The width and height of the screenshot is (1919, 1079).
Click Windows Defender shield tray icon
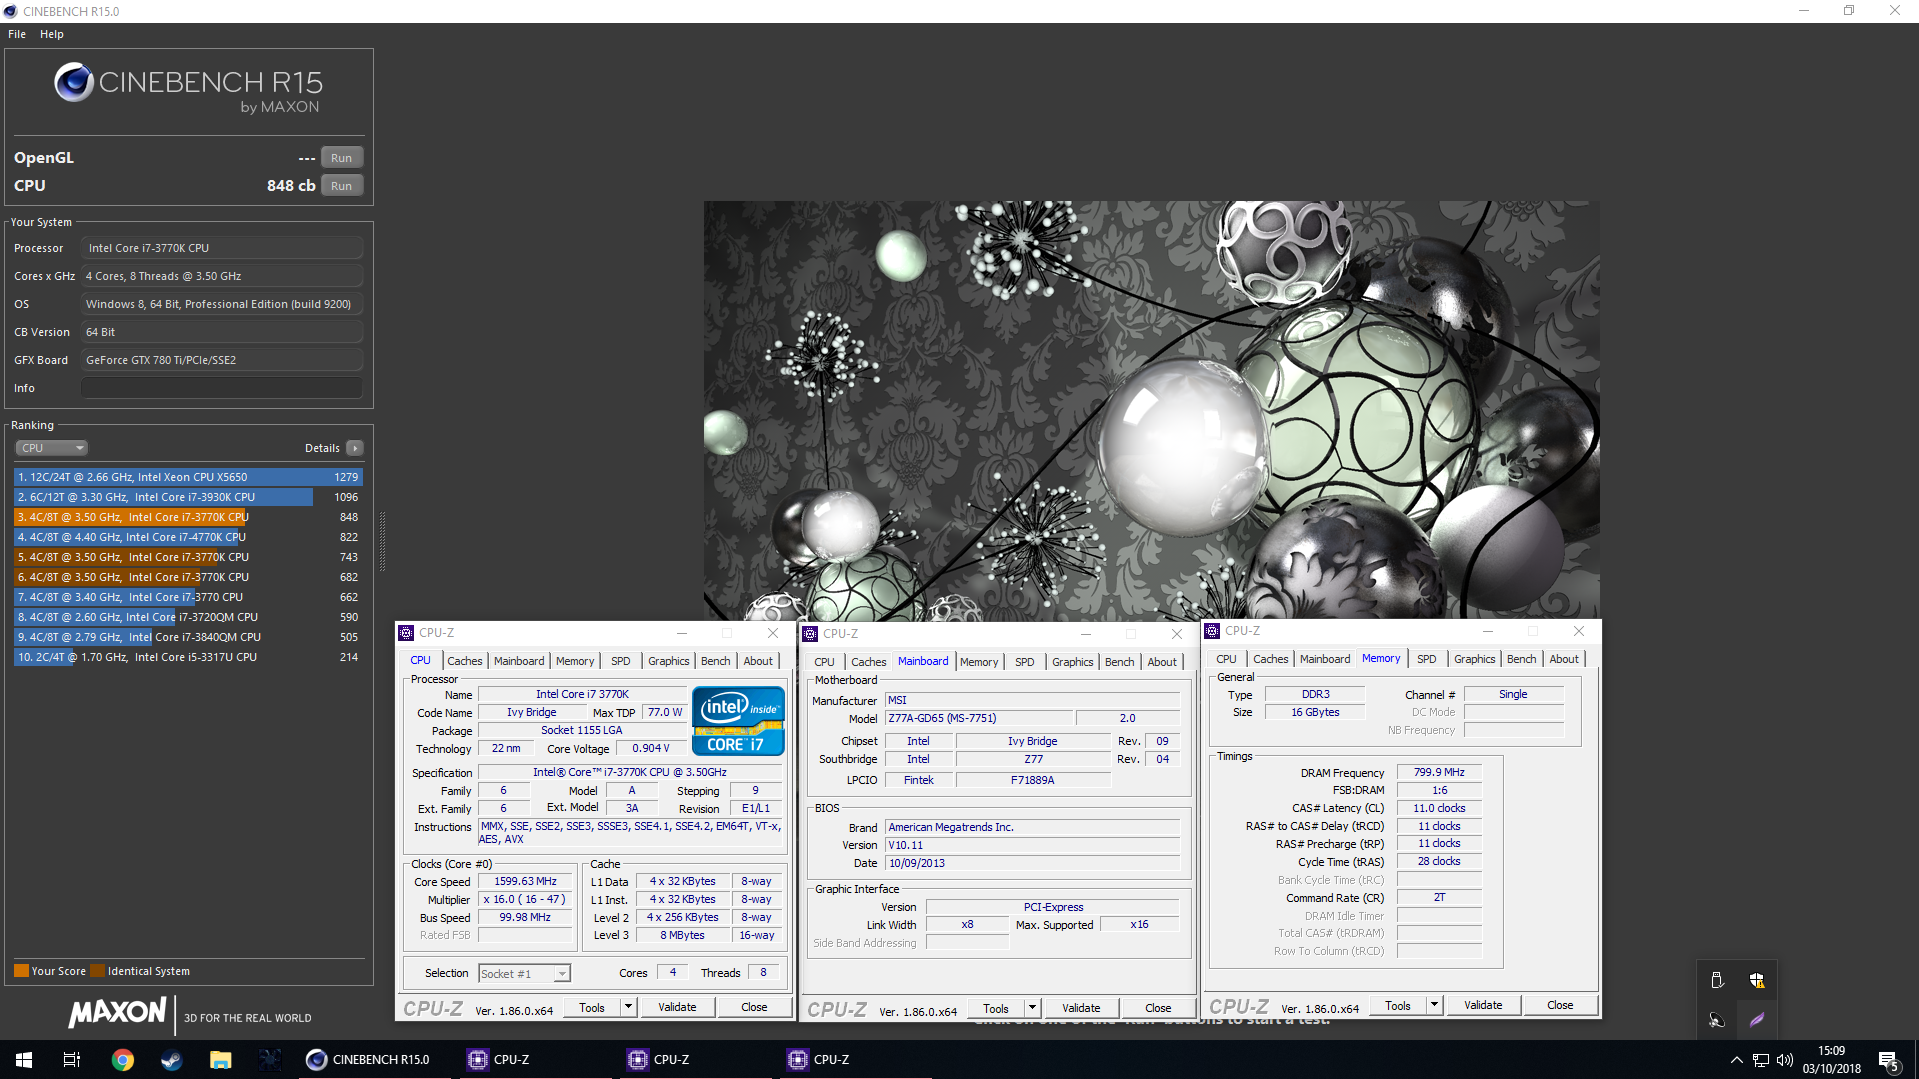[1757, 980]
